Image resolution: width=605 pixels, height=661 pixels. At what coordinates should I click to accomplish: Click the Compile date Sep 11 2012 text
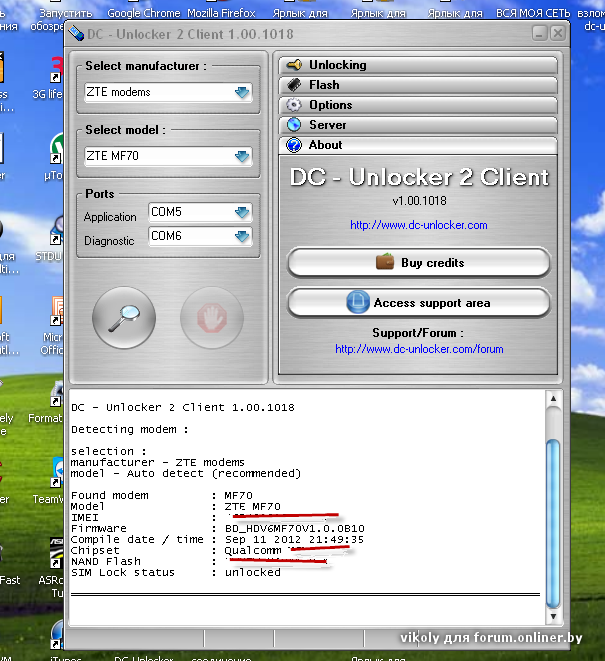pos(294,540)
